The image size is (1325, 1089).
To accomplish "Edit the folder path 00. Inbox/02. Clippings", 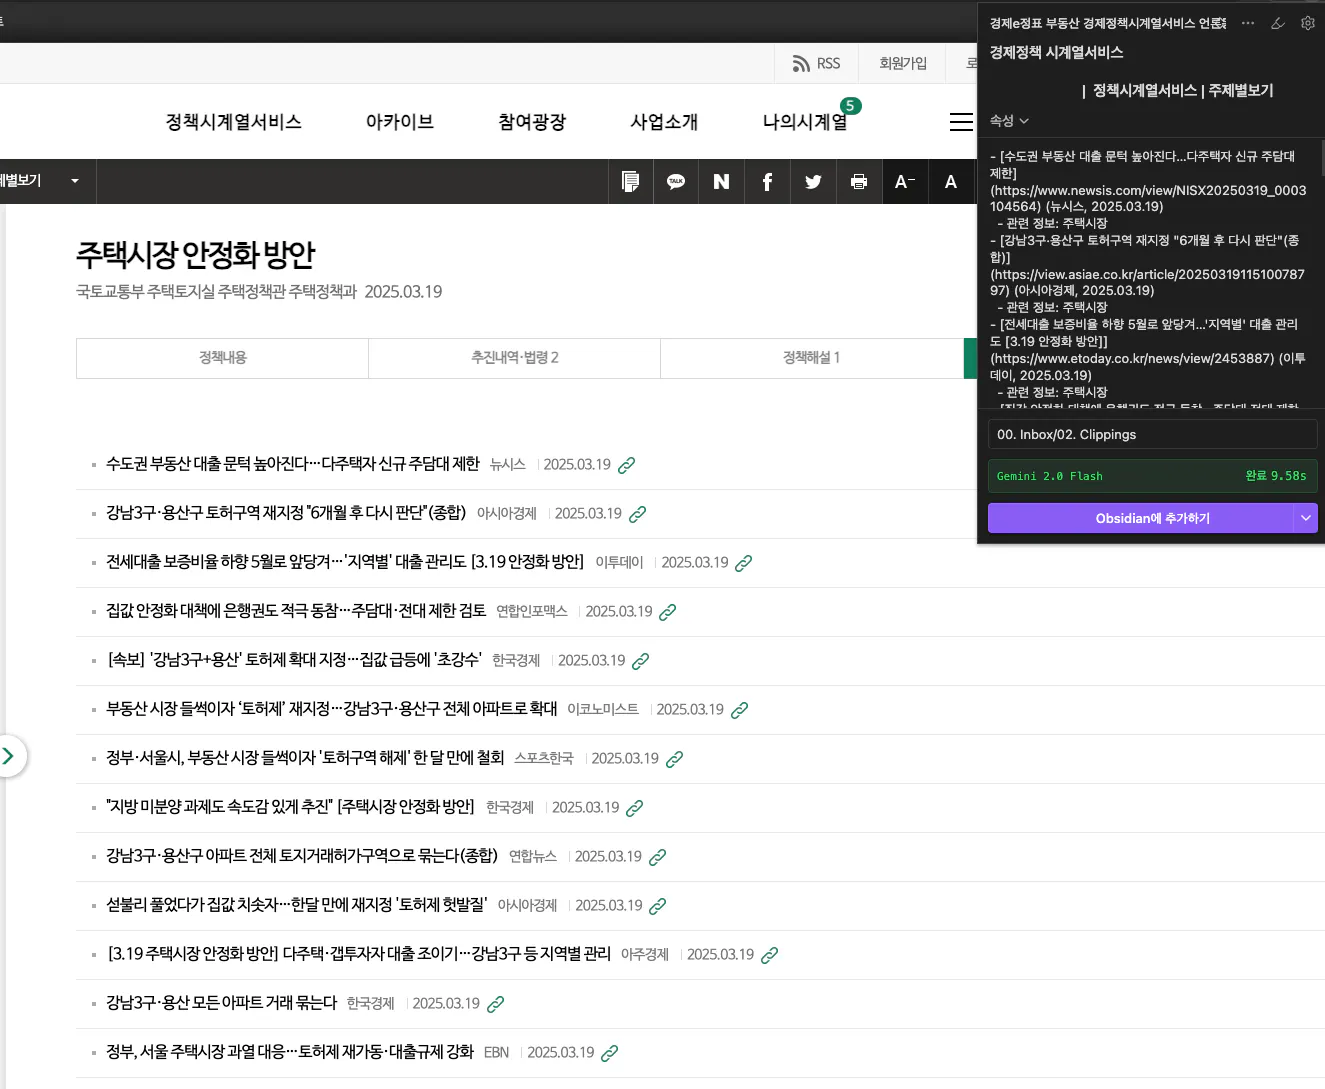I will pos(1152,434).
